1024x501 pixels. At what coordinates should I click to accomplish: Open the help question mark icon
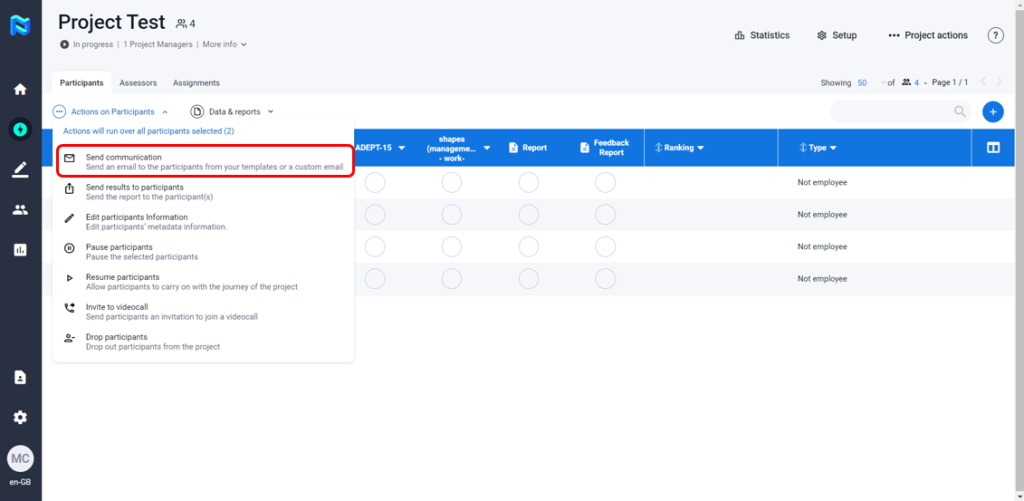(995, 35)
